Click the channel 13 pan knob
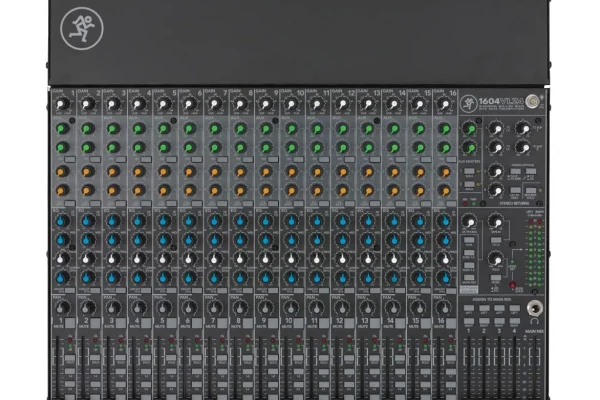 [367, 308]
